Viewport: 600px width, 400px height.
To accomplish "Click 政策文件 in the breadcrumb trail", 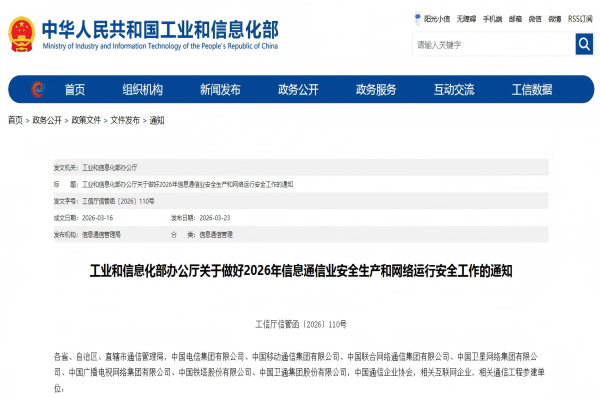I will click(x=86, y=120).
